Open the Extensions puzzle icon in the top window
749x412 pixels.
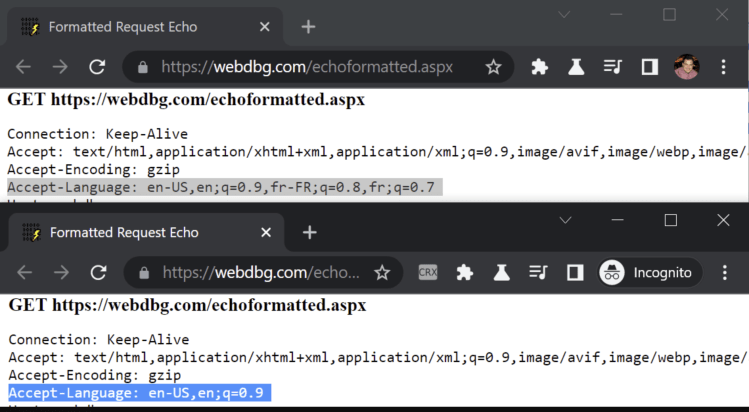(x=539, y=67)
